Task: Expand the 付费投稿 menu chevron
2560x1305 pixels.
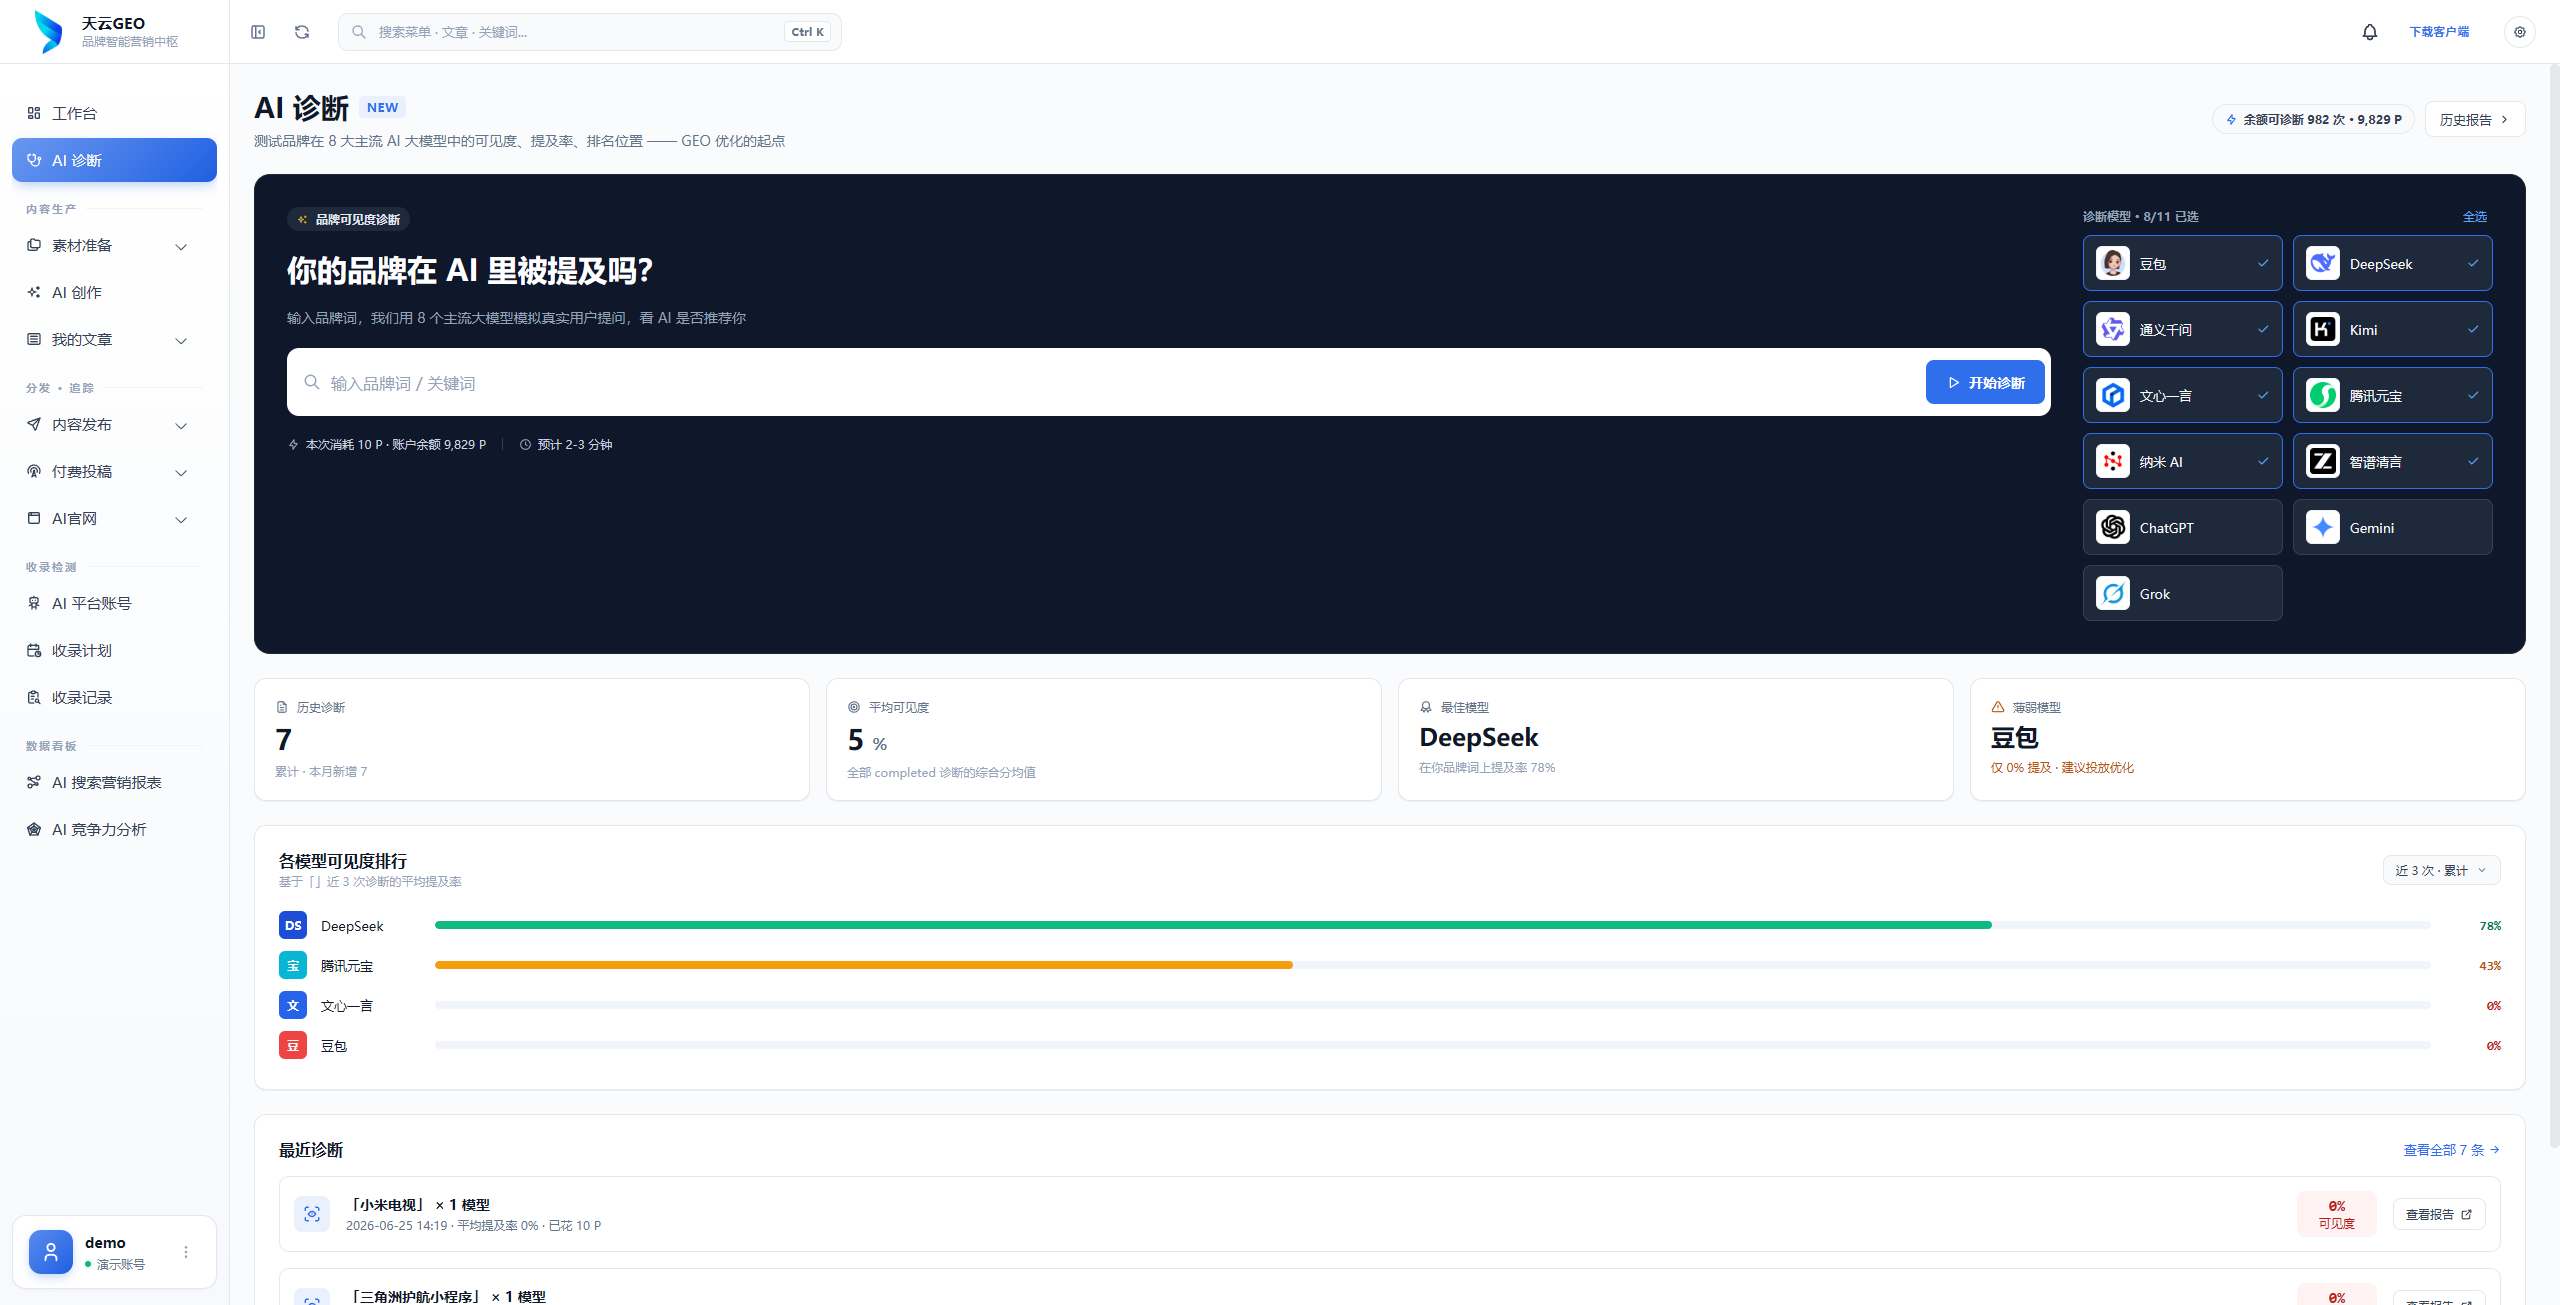Action: (181, 473)
